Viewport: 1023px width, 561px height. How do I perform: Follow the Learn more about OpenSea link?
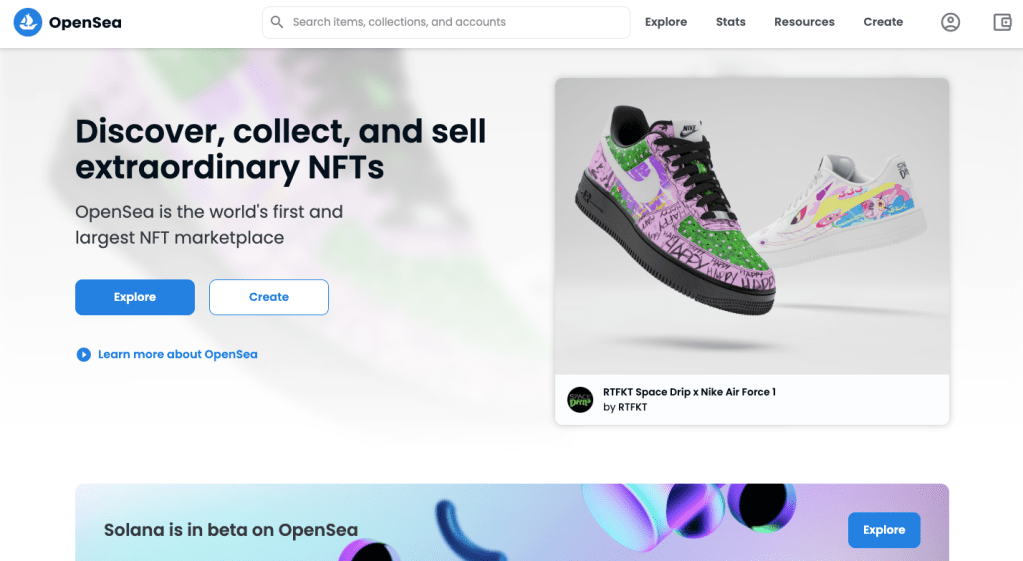click(x=177, y=354)
